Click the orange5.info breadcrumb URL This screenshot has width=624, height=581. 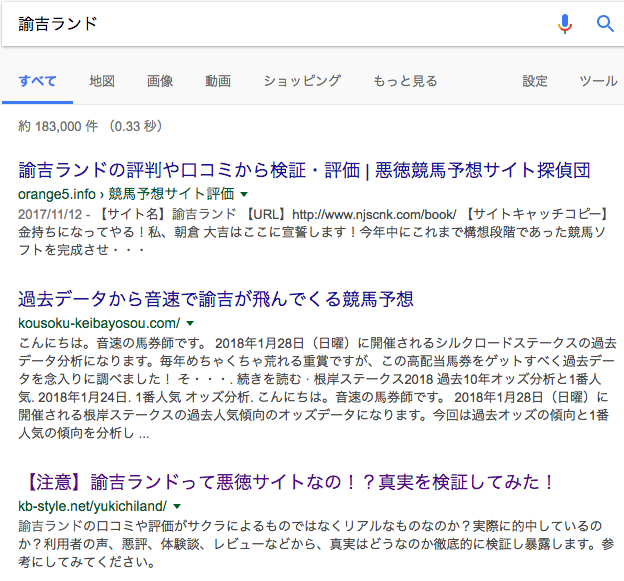(126, 194)
